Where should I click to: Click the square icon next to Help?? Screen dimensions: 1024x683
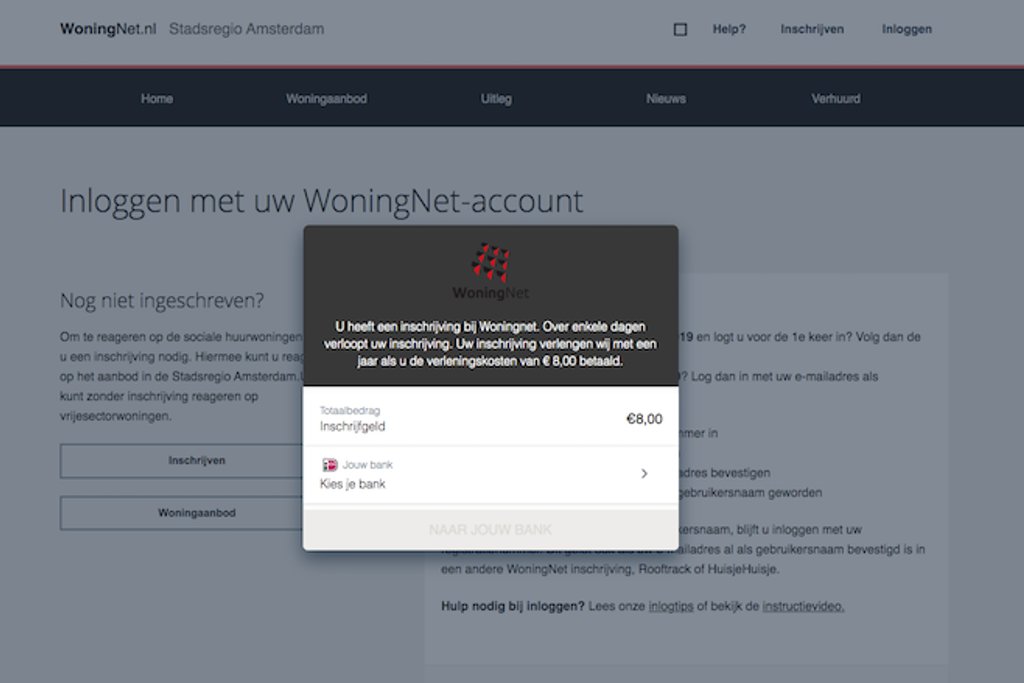[680, 29]
